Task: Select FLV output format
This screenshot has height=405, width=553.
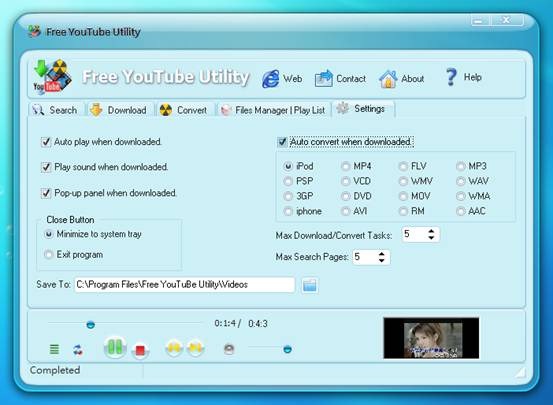Action: point(403,166)
